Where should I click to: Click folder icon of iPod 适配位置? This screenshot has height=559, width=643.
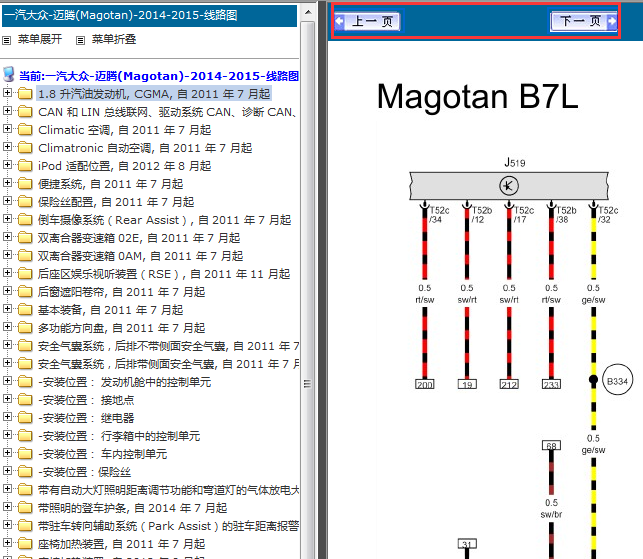[x=25, y=166]
